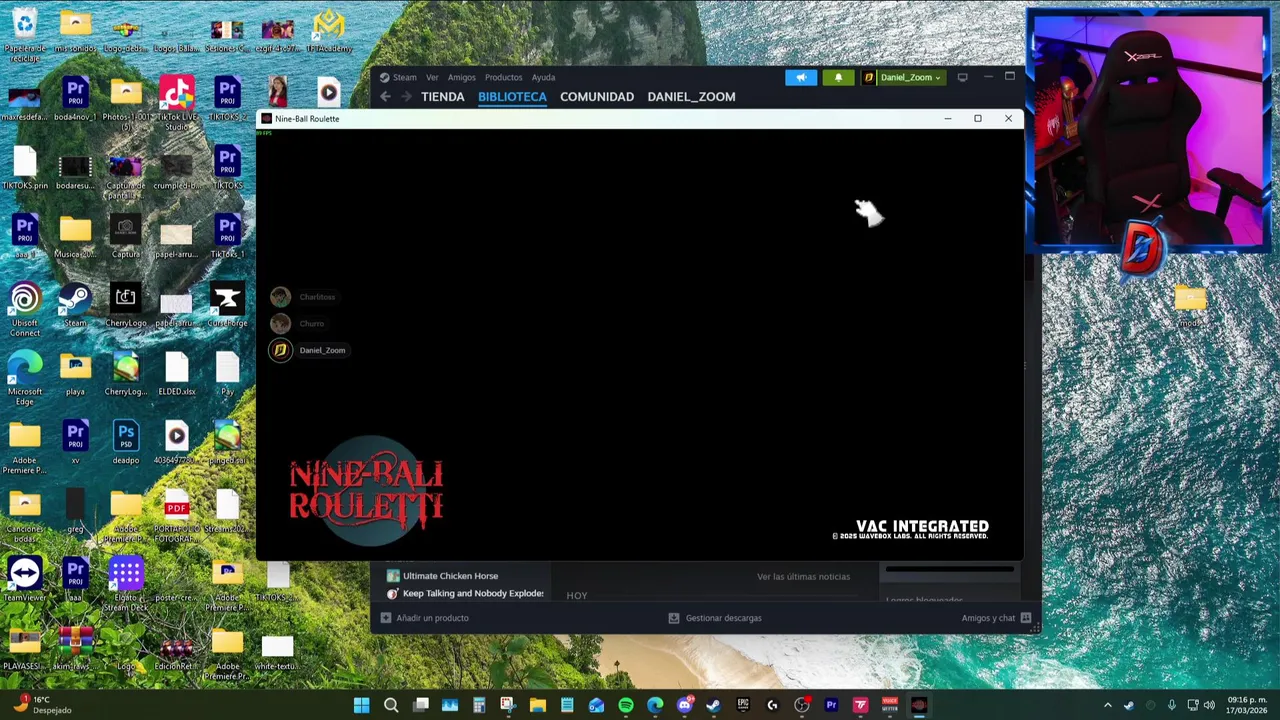Select the PORTAFOLIO FOTOGRAF PDF file on desktop
Viewport: 1280px width, 720px height.
click(177, 517)
